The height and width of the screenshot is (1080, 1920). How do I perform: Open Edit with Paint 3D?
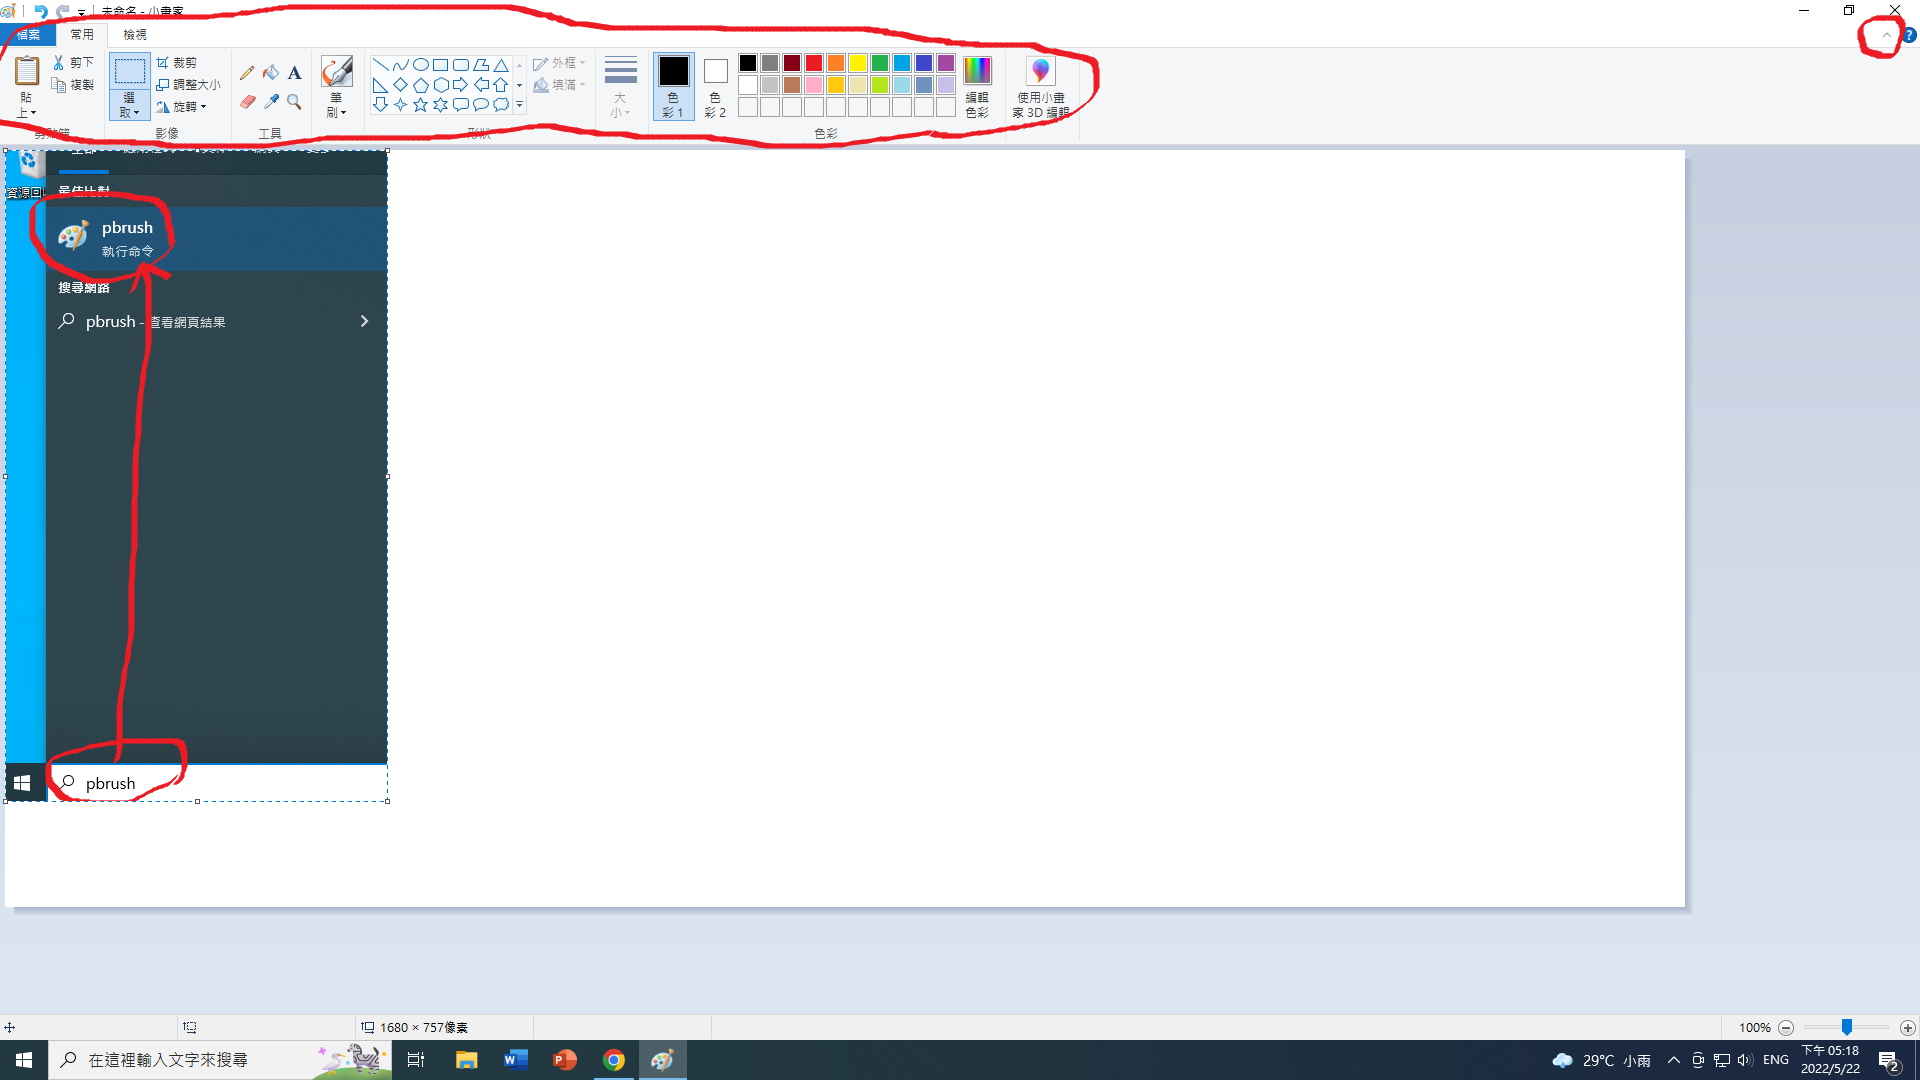tap(1040, 88)
